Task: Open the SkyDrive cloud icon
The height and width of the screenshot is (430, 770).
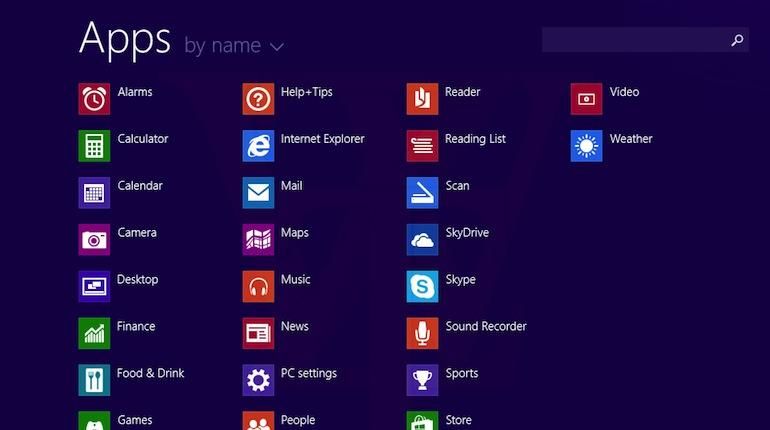Action: coord(422,240)
